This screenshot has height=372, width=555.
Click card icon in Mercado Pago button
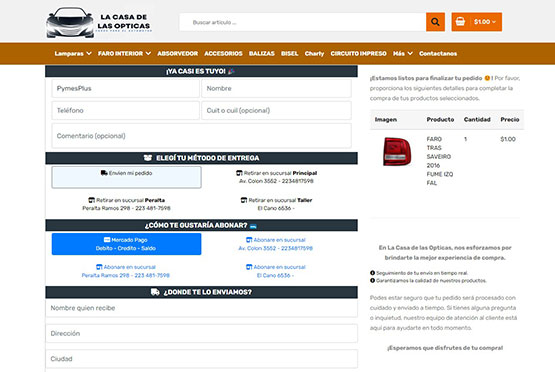click(107, 240)
